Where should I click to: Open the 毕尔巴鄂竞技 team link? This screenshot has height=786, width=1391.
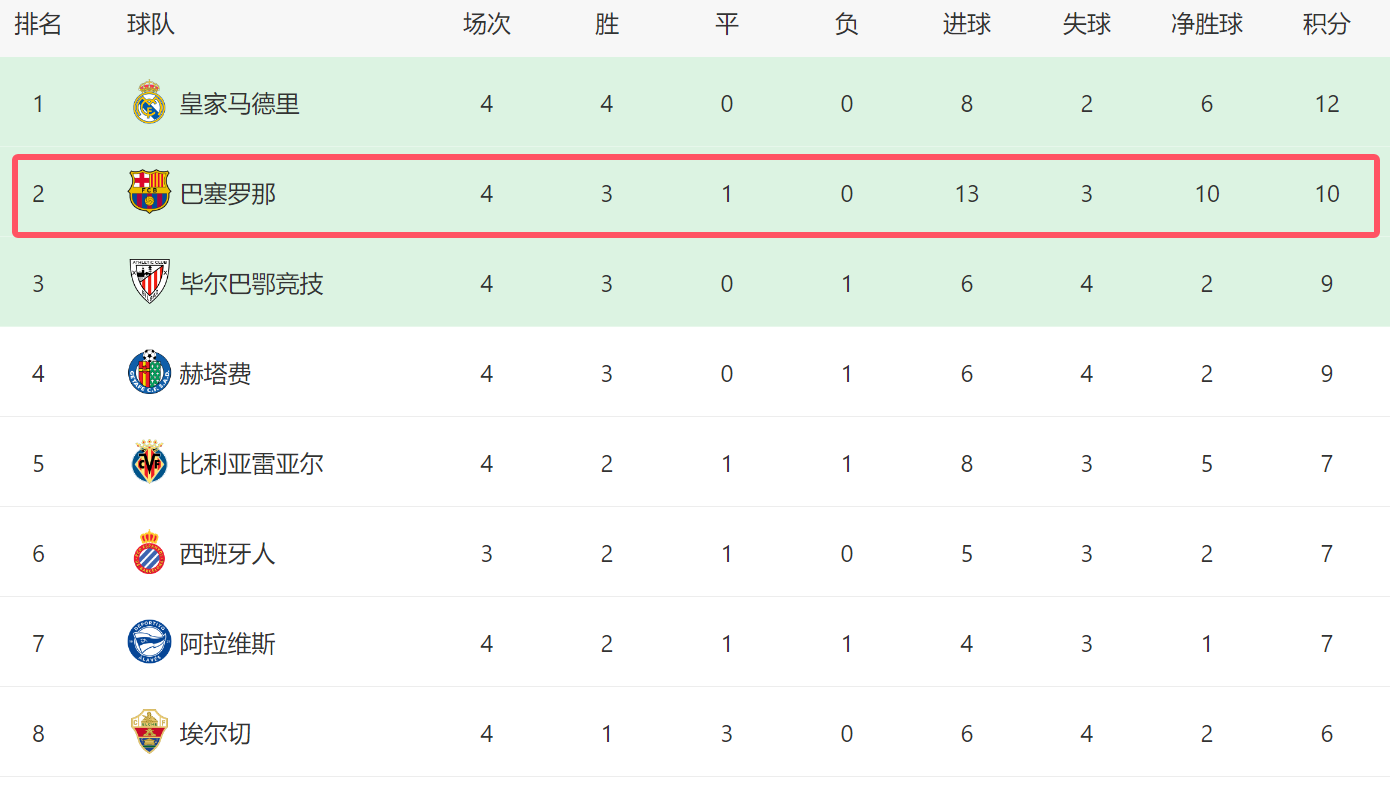pyautogui.click(x=252, y=284)
